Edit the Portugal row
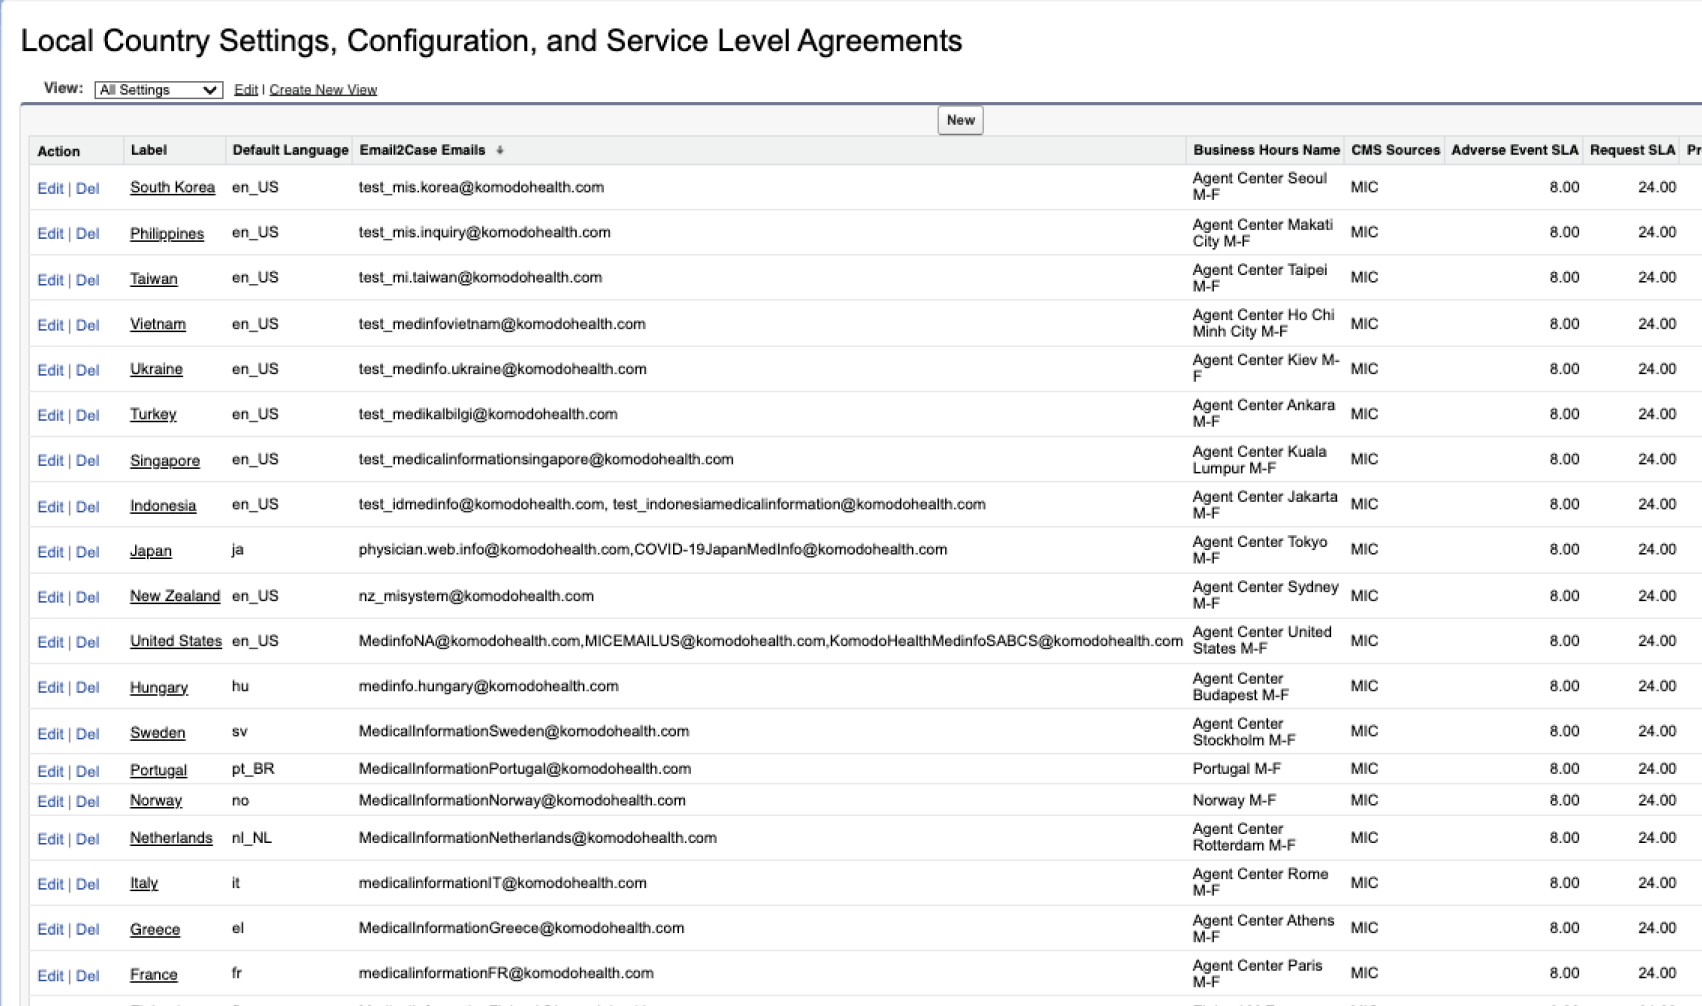1702x1006 pixels. pyautogui.click(x=50, y=771)
